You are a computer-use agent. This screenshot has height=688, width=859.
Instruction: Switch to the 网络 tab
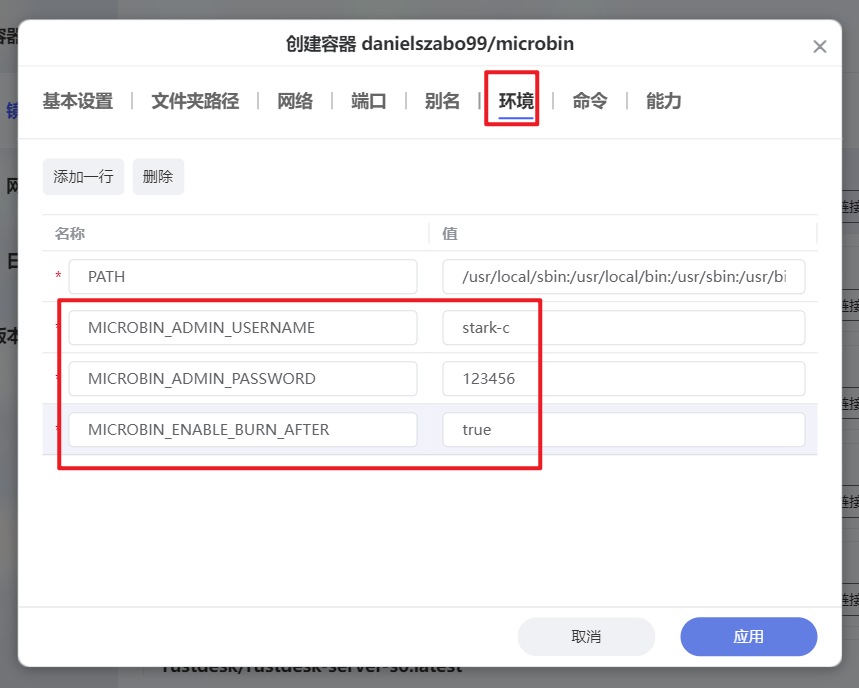[295, 100]
